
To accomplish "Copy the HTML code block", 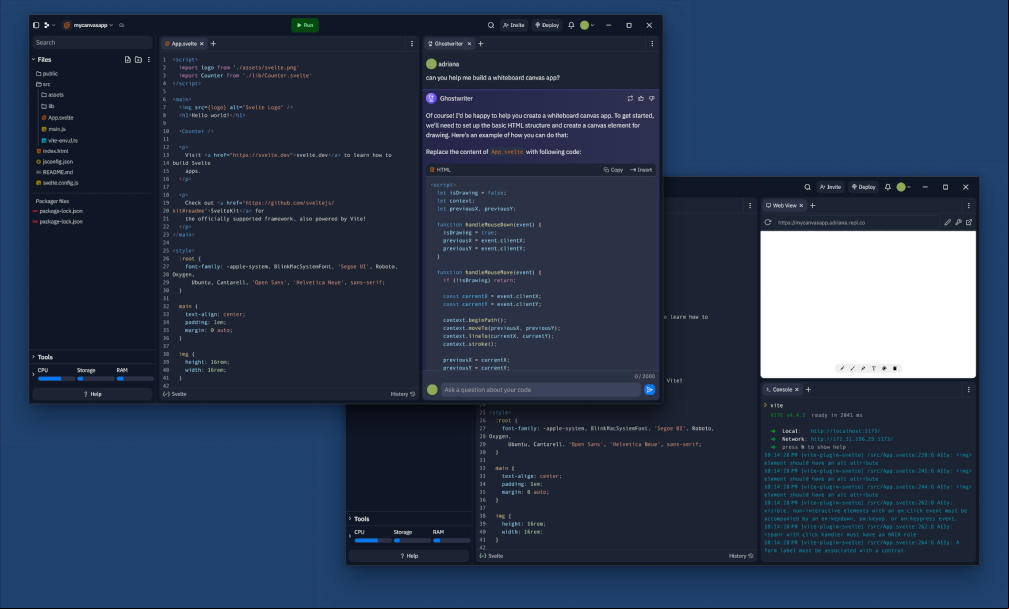I will click(613, 170).
